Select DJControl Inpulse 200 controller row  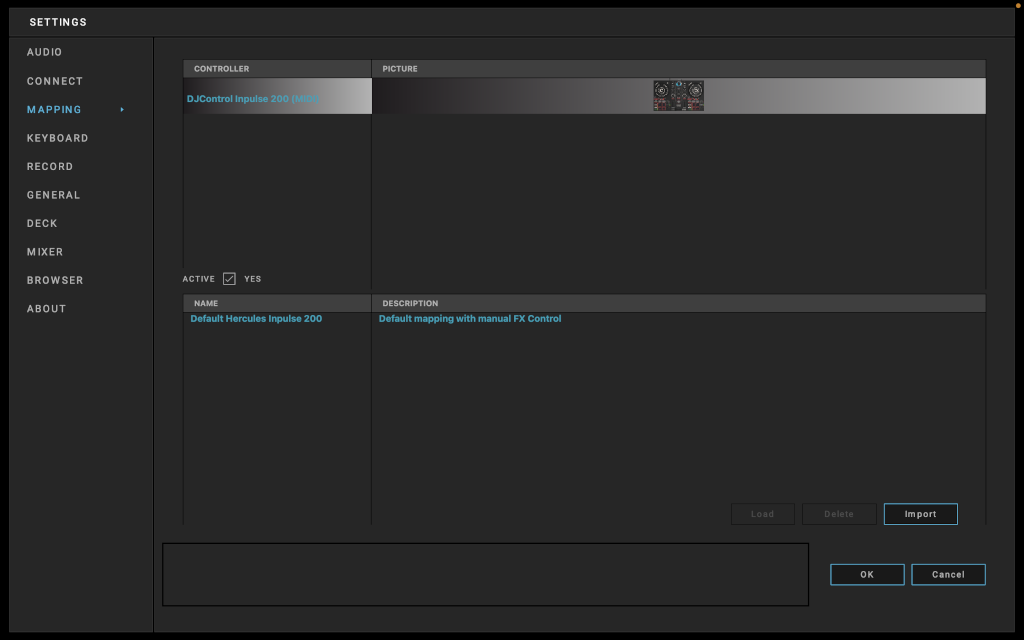click(252, 99)
